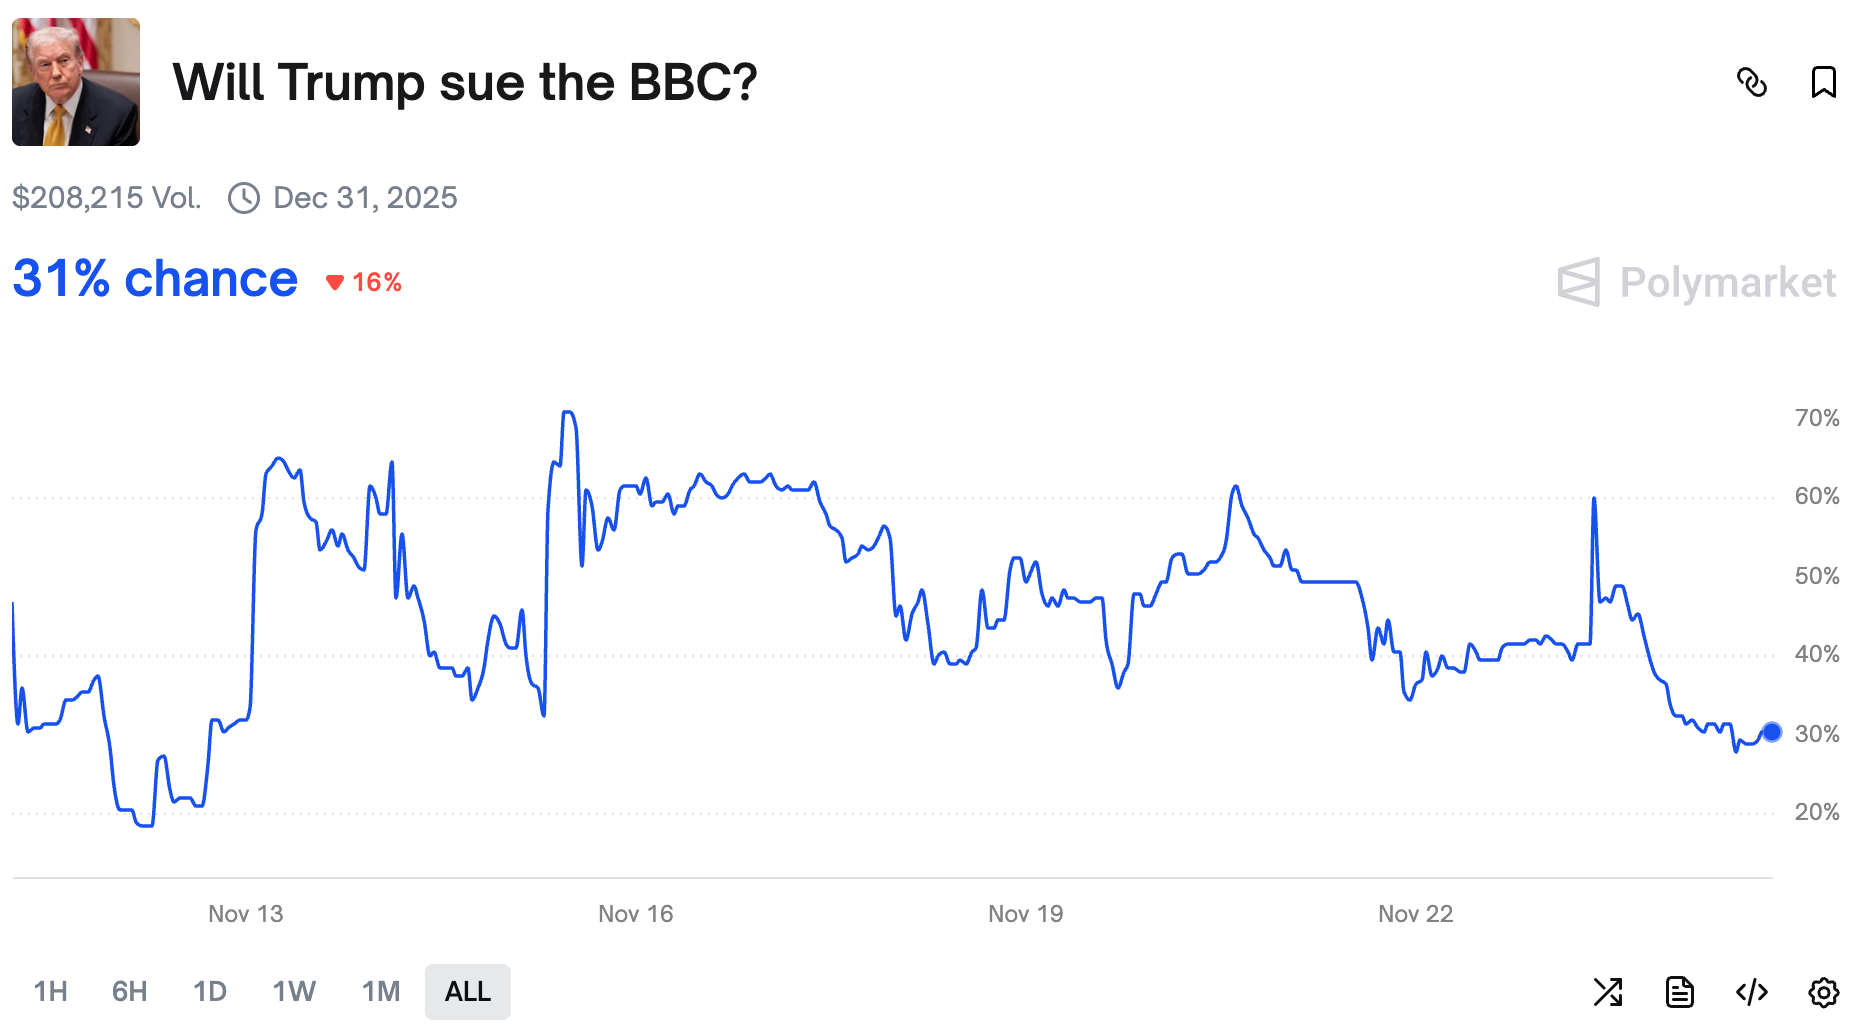Click the red 16% change indicator
1864x1036 pixels.
pyautogui.click(x=364, y=283)
